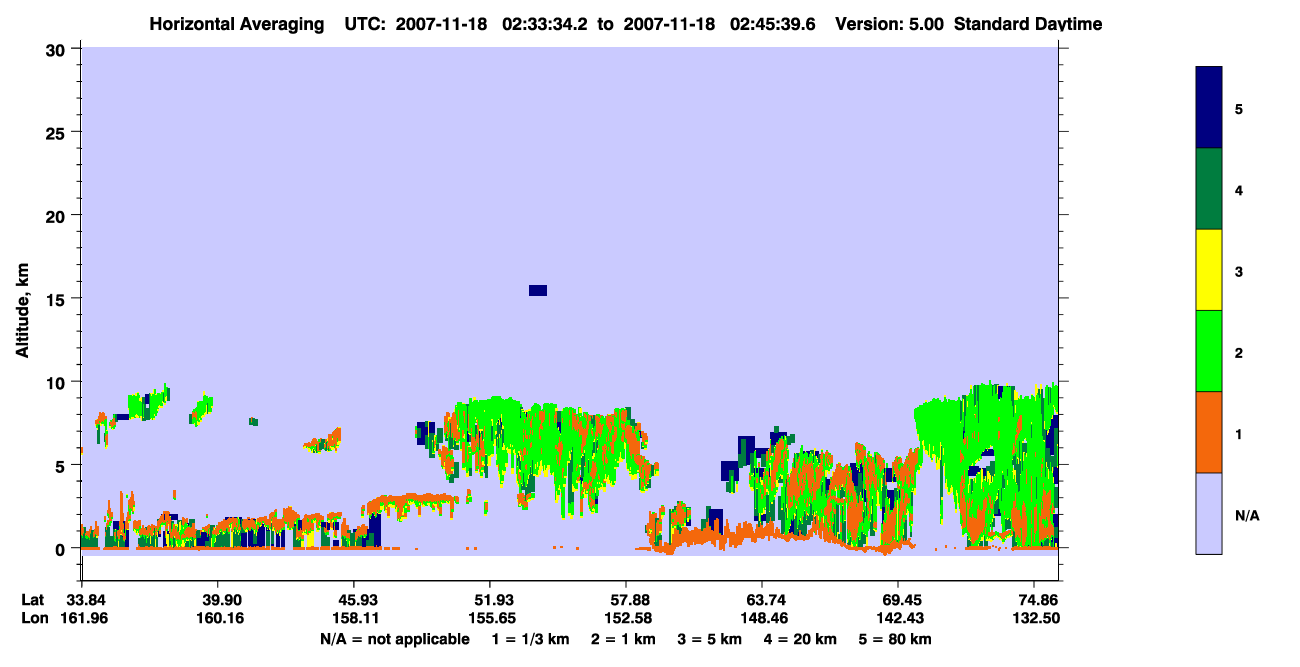Click the end time '02:45:39.6' in title
1300x667 pixels.
773,24
